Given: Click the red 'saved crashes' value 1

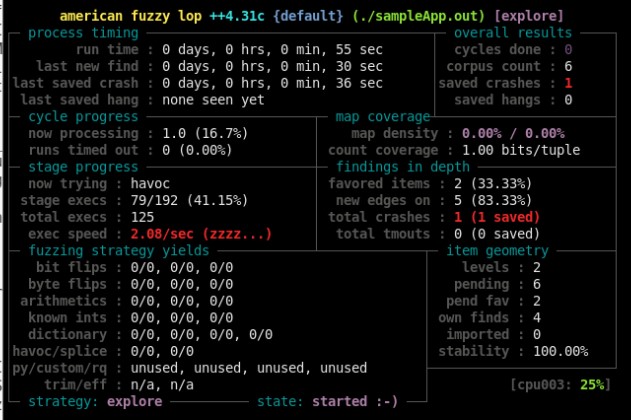Looking at the screenshot, I should 568,83.
